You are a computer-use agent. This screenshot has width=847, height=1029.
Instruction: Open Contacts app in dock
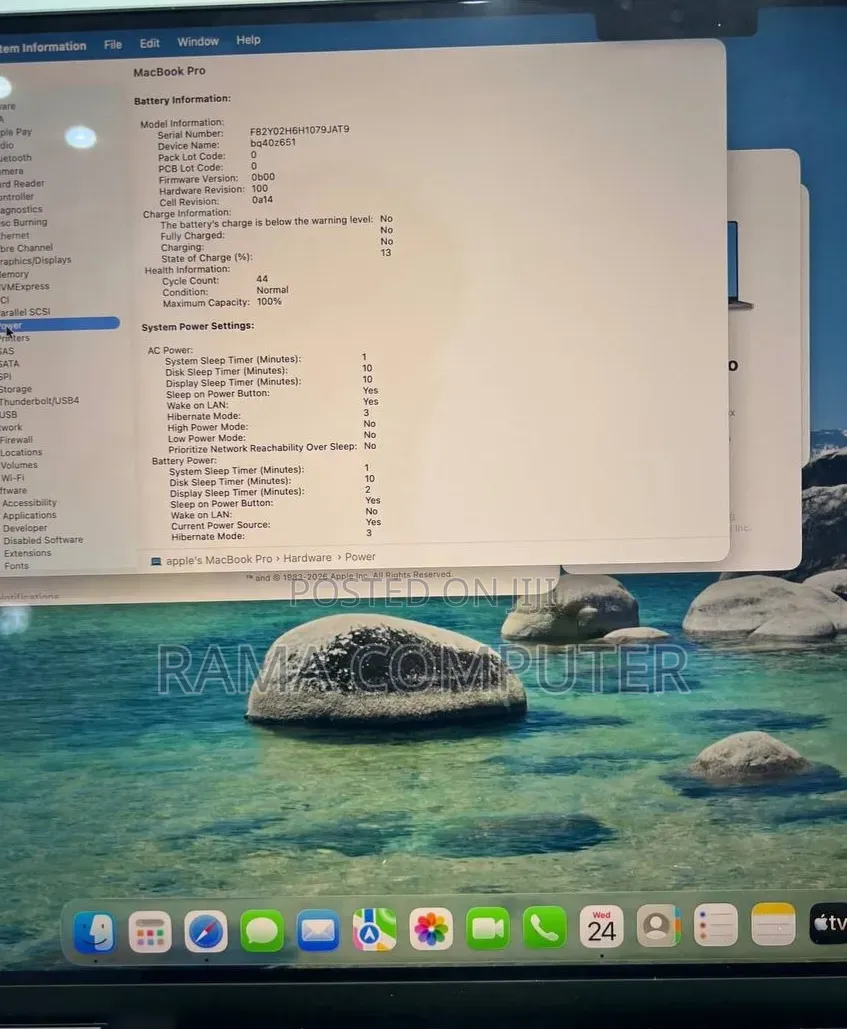coord(659,926)
